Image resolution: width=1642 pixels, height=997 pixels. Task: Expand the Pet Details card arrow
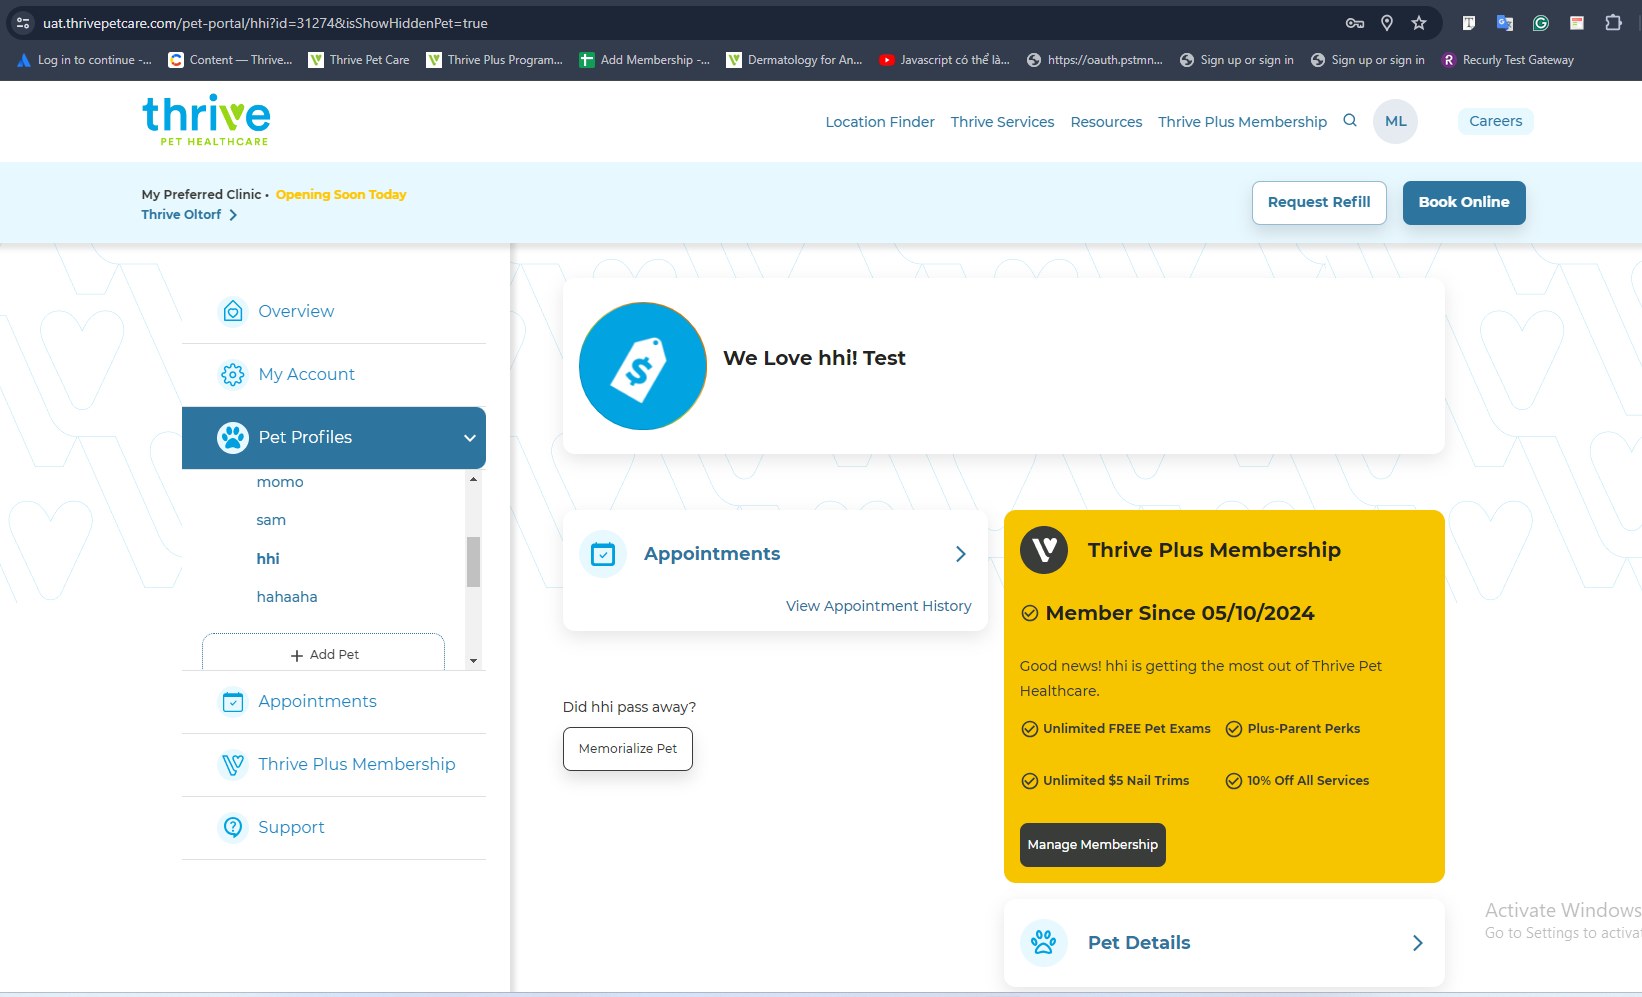tap(1418, 943)
